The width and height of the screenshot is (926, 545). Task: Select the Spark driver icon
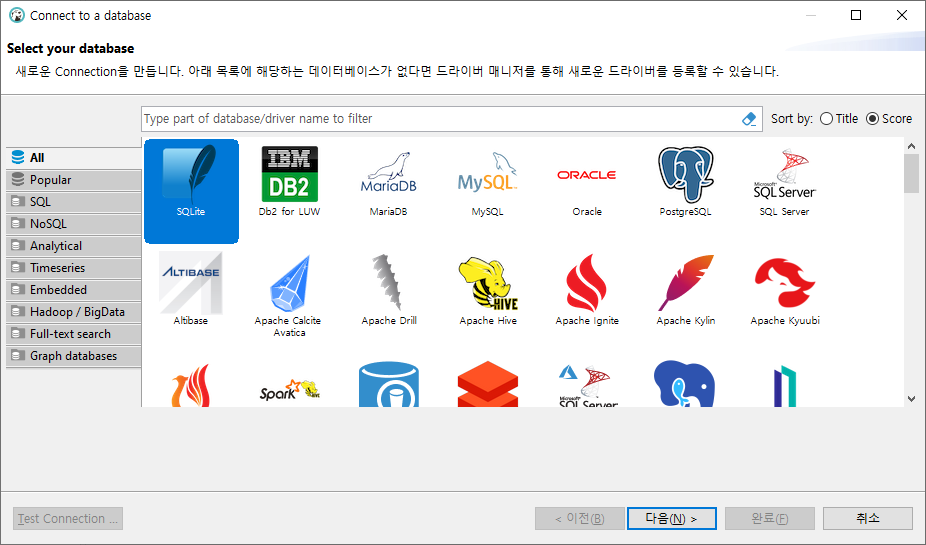pos(289,390)
